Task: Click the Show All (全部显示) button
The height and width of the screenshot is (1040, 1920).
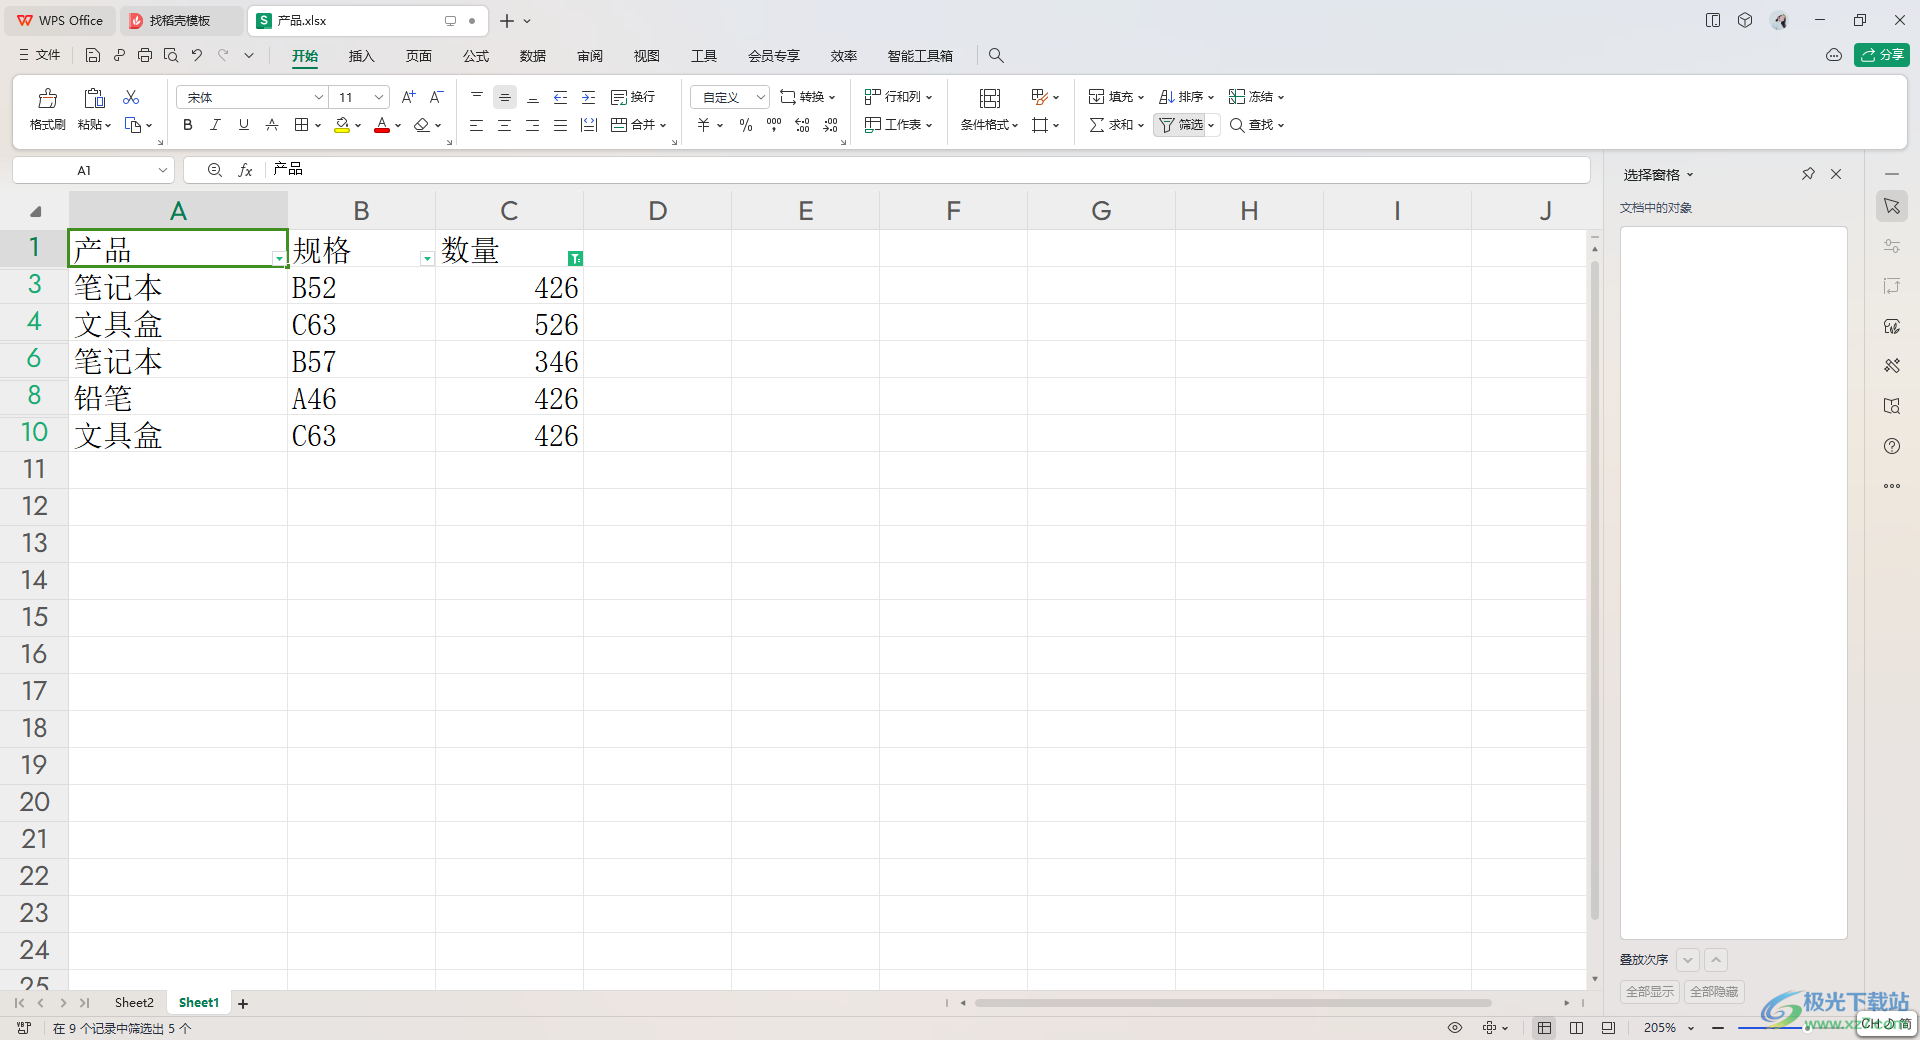Action: [1650, 991]
